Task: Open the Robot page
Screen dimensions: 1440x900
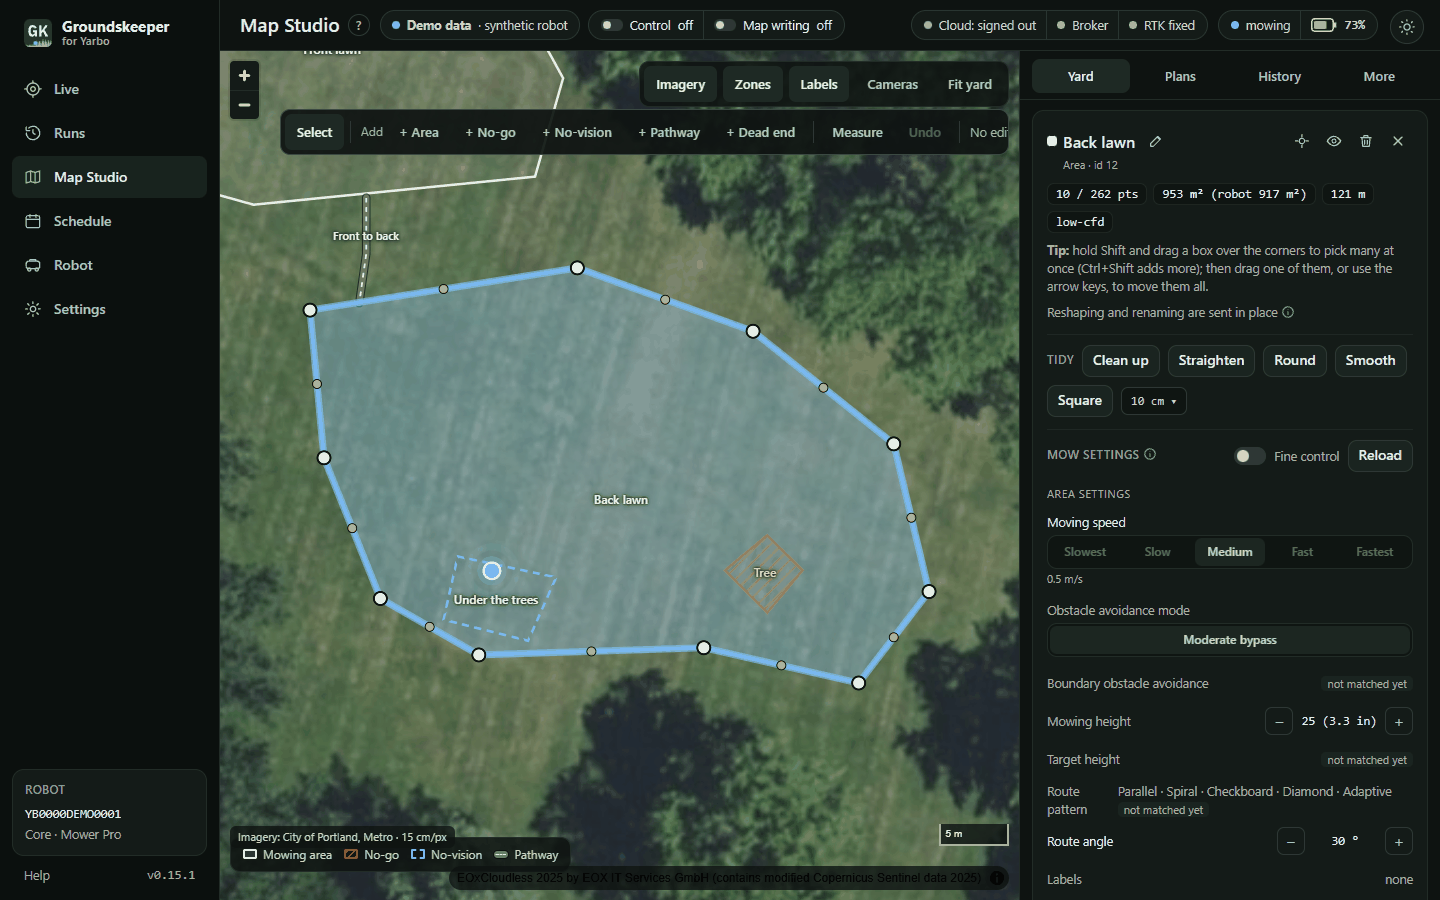Action: (109, 265)
